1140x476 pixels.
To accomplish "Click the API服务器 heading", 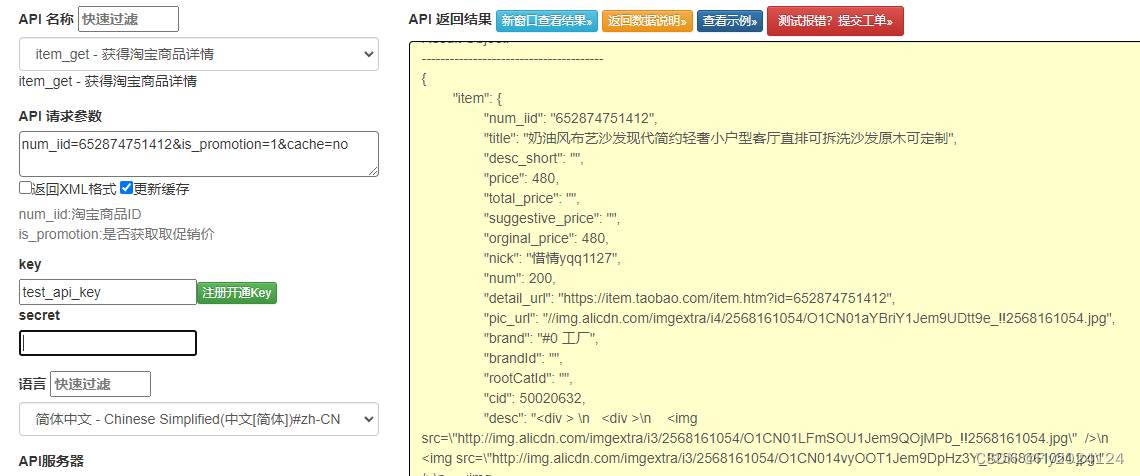I will (x=51, y=461).
